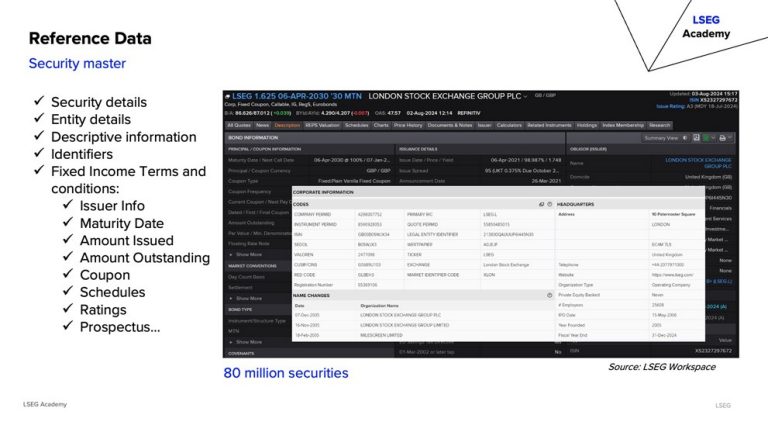Click the Coupon Type value Fixed:Plain Vanilla Fixed Coupon
This screenshot has height=432, width=768.
click(354, 181)
